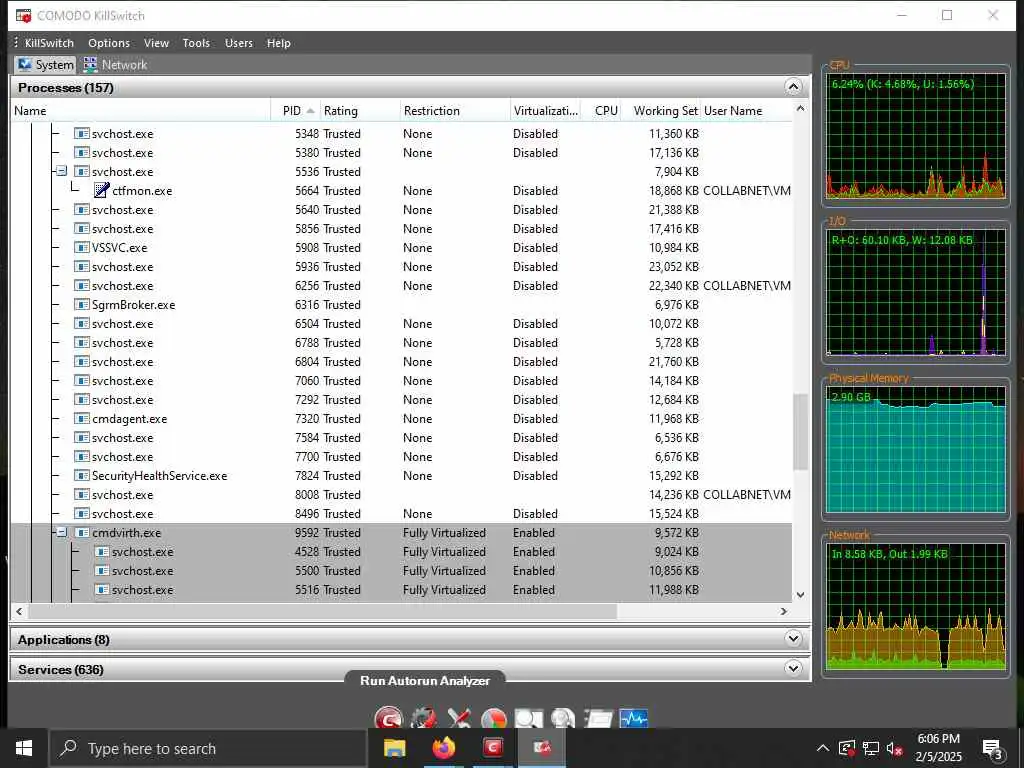Open the Windows Start menu

point(24,748)
